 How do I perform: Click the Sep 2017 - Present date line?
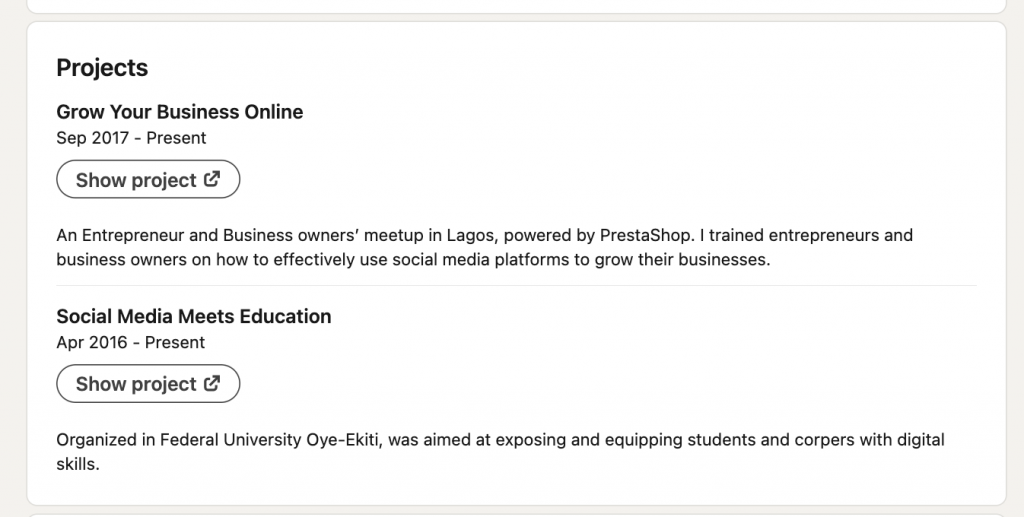(131, 138)
